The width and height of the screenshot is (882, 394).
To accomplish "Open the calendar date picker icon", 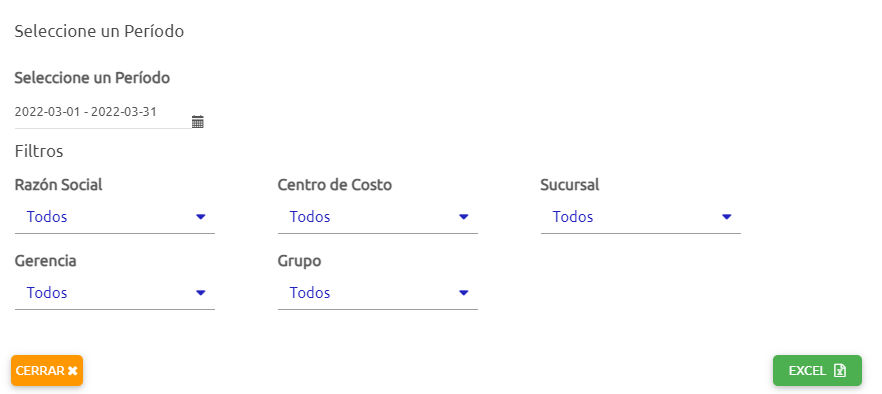I will [x=197, y=122].
